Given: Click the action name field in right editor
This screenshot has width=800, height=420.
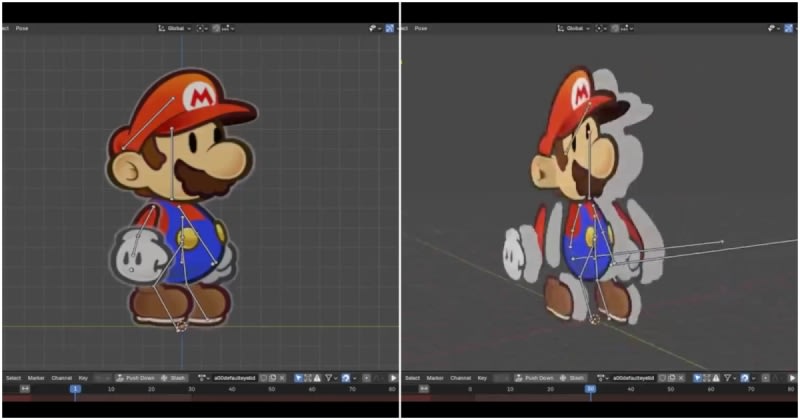Looking at the screenshot, I should click(x=632, y=378).
